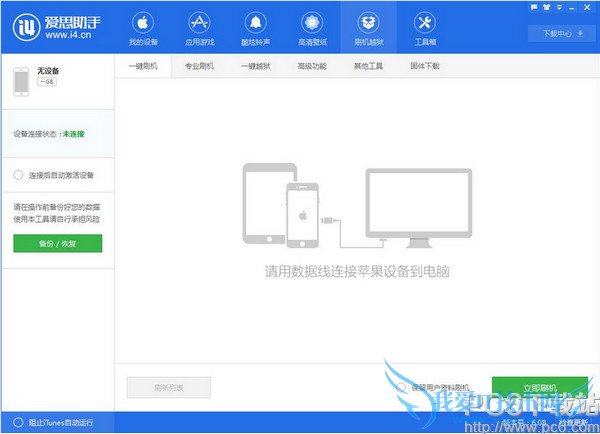The height and width of the screenshot is (434, 600).
Task: Click the 版本号 6.08 version text
Action: tap(525, 423)
